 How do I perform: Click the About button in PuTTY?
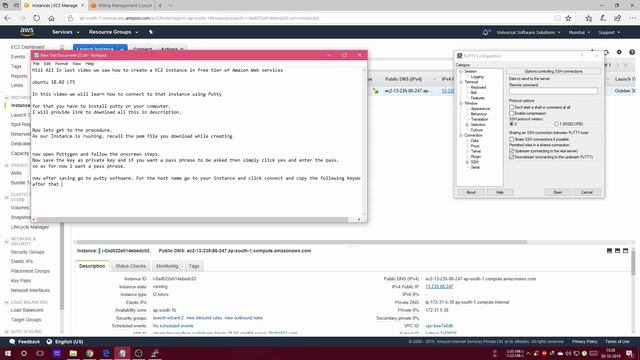tap(471, 192)
